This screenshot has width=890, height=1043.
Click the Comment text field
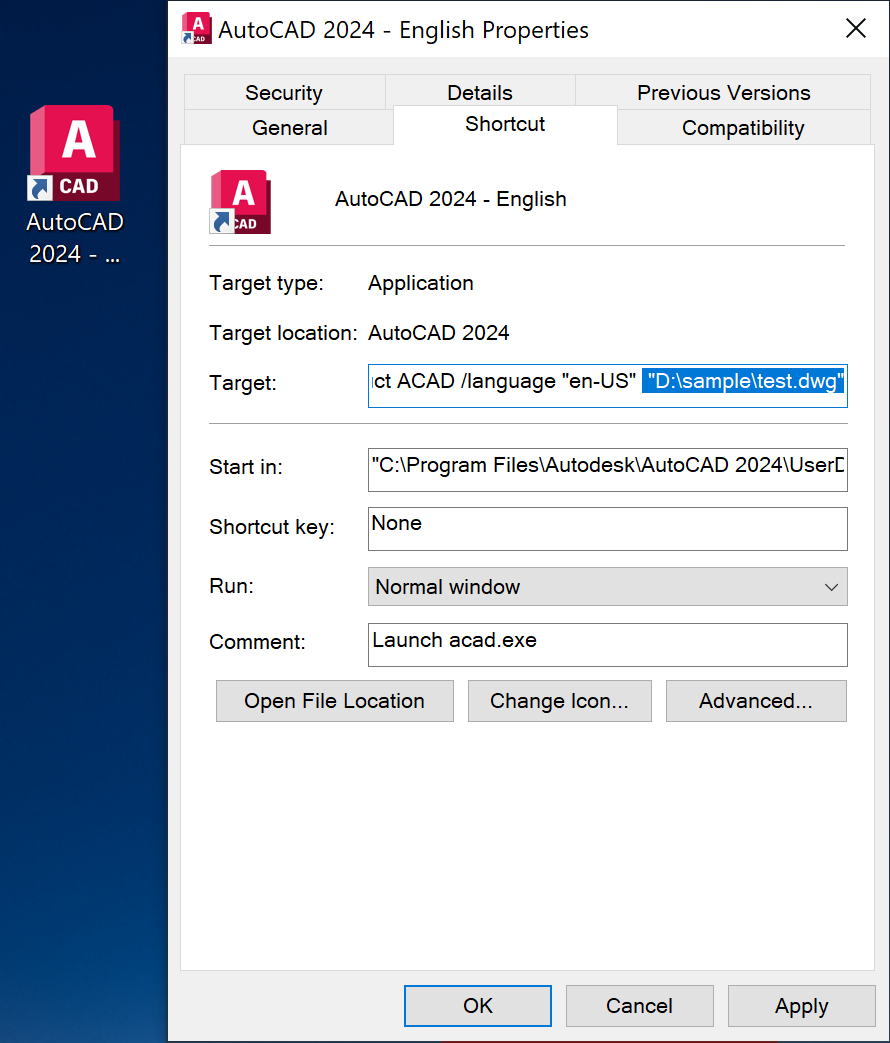[x=607, y=644]
